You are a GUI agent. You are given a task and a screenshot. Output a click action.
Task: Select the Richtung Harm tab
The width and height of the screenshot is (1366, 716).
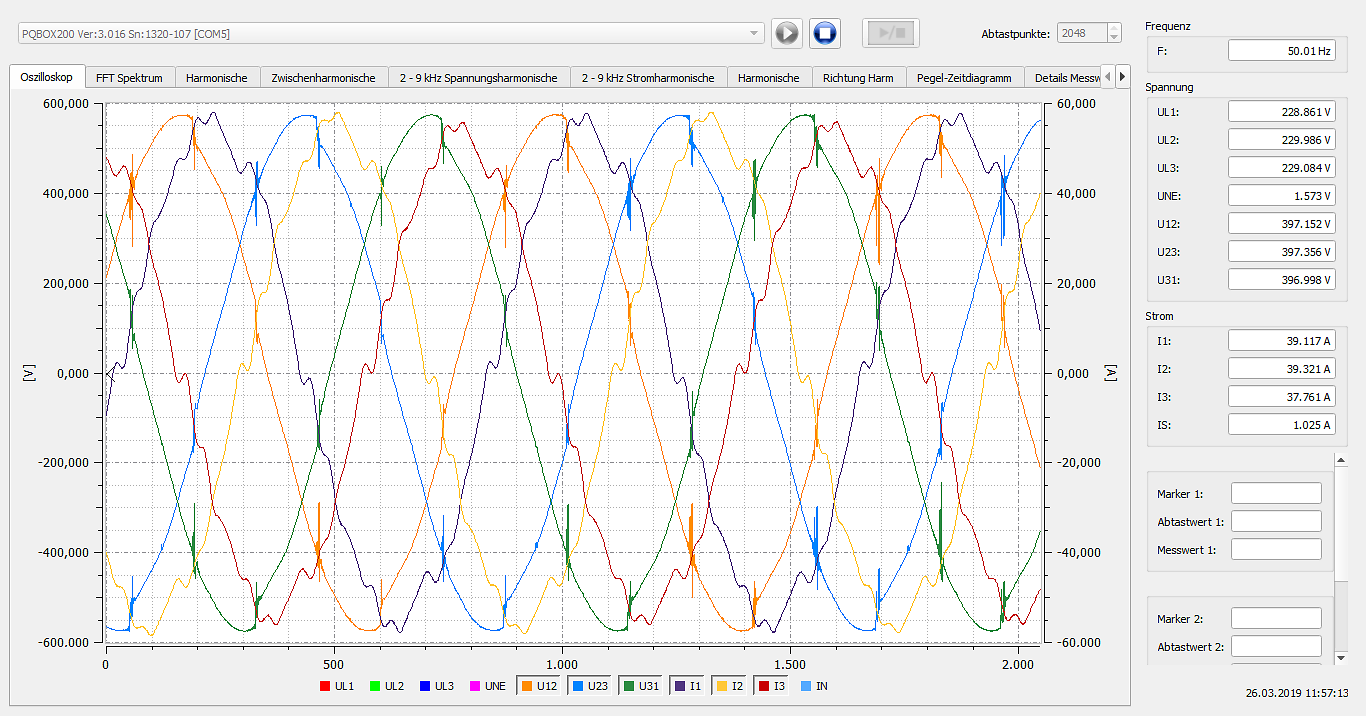pyautogui.click(x=857, y=76)
